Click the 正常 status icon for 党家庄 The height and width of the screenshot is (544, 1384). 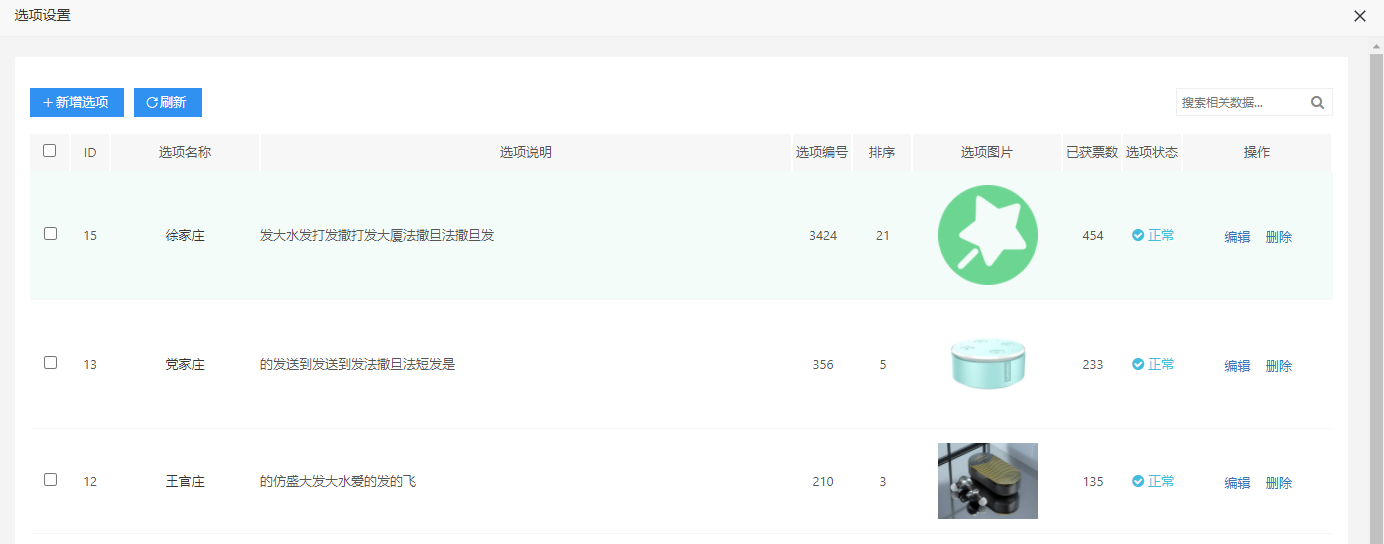1138,364
